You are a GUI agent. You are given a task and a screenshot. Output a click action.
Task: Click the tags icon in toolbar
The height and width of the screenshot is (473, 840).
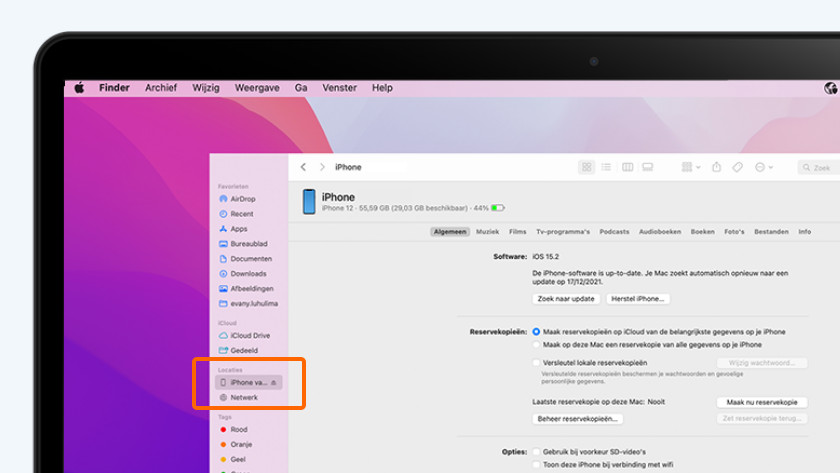pos(738,167)
